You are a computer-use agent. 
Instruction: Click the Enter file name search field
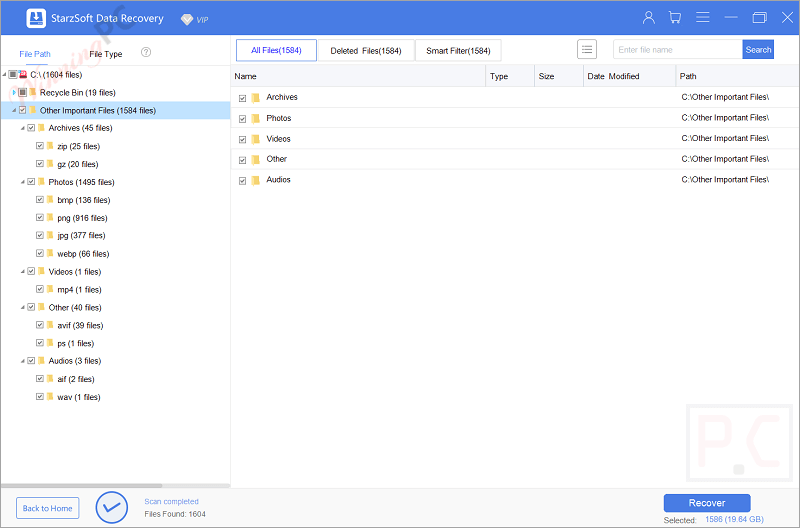pos(678,49)
